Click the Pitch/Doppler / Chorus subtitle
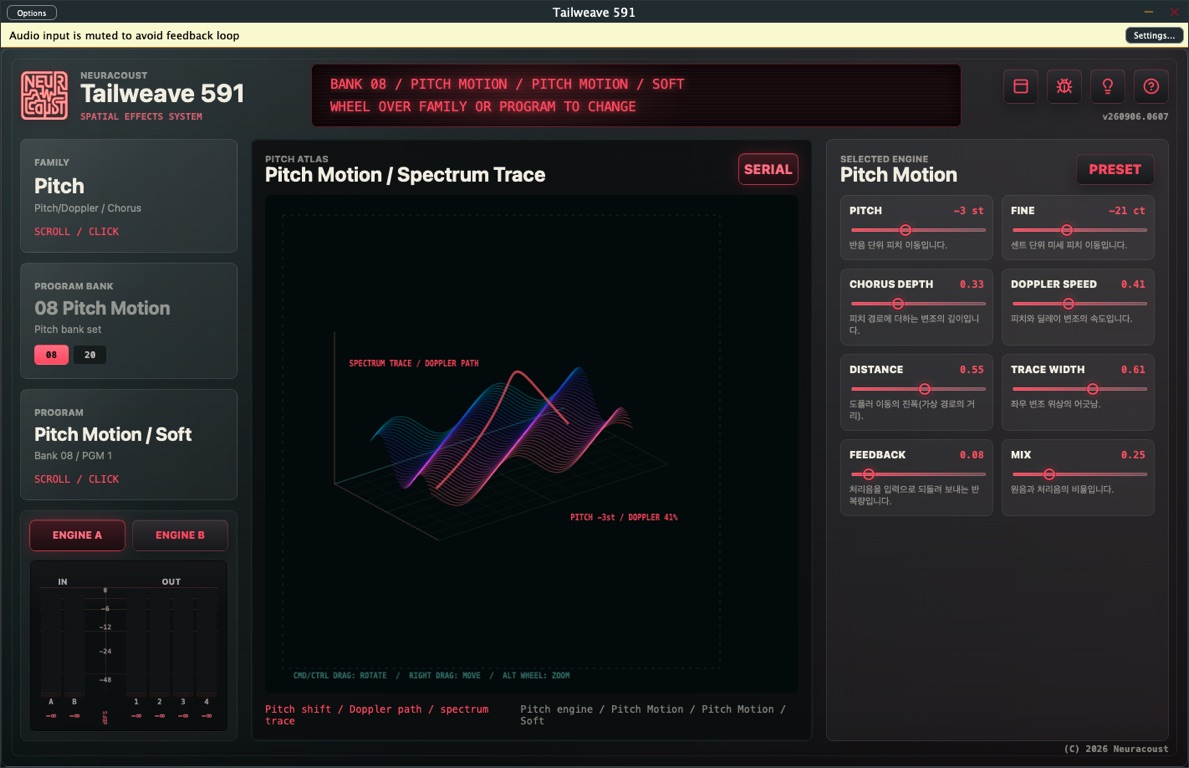The height and width of the screenshot is (768, 1189). point(87,208)
